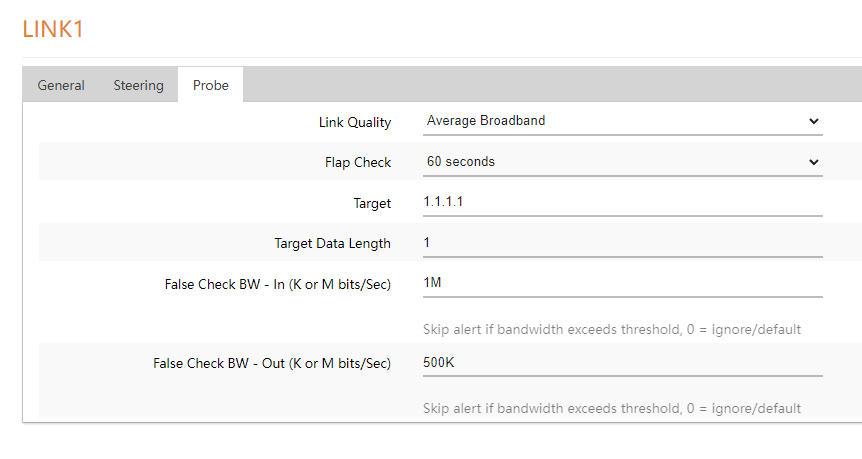Click the skip alert hint under BW Out

[611, 408]
